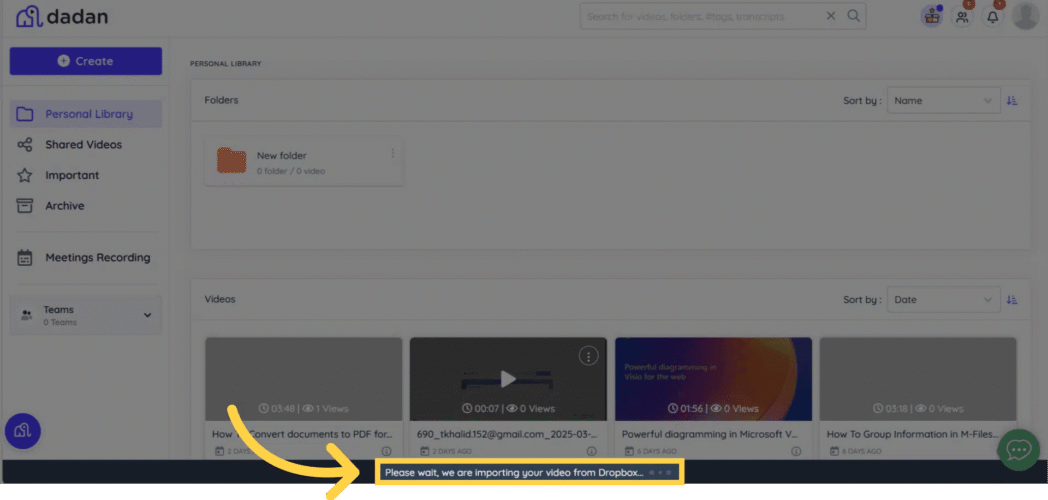Click the three-dot menu on New folder

[393, 154]
